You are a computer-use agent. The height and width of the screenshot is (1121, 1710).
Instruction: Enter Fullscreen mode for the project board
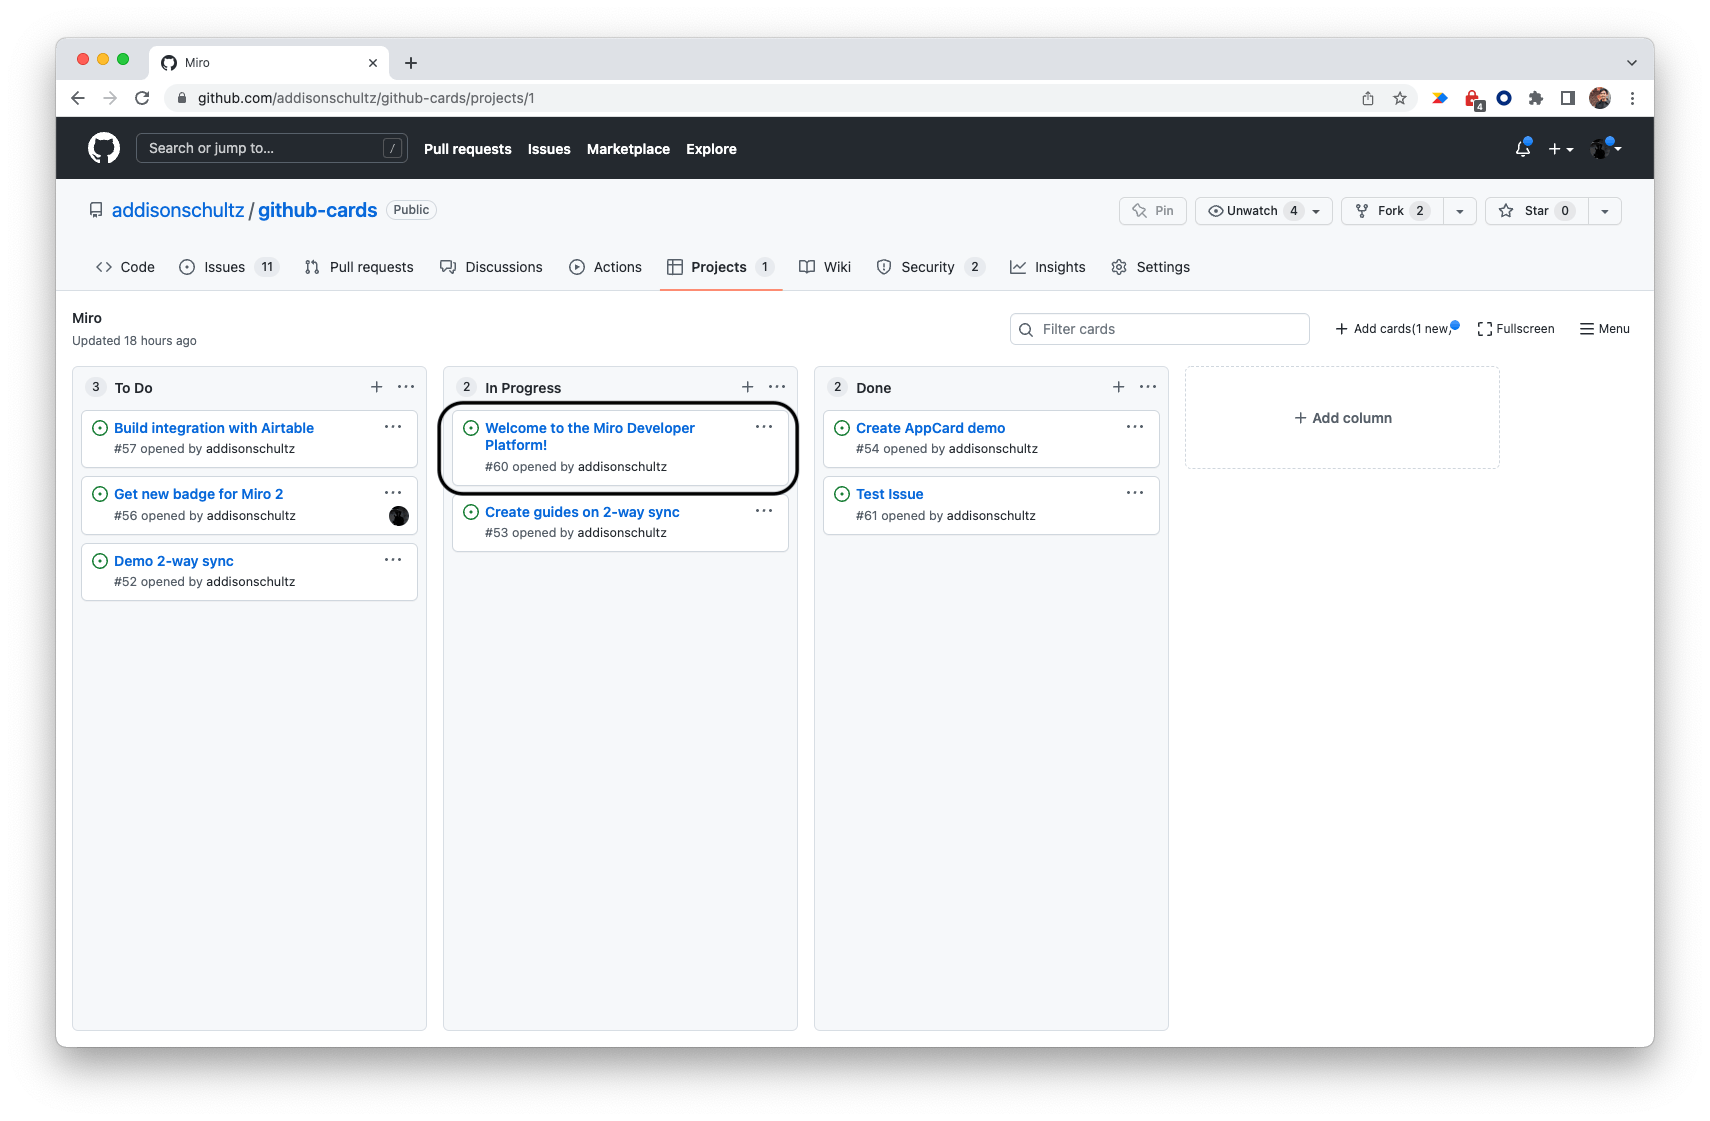(x=1515, y=328)
